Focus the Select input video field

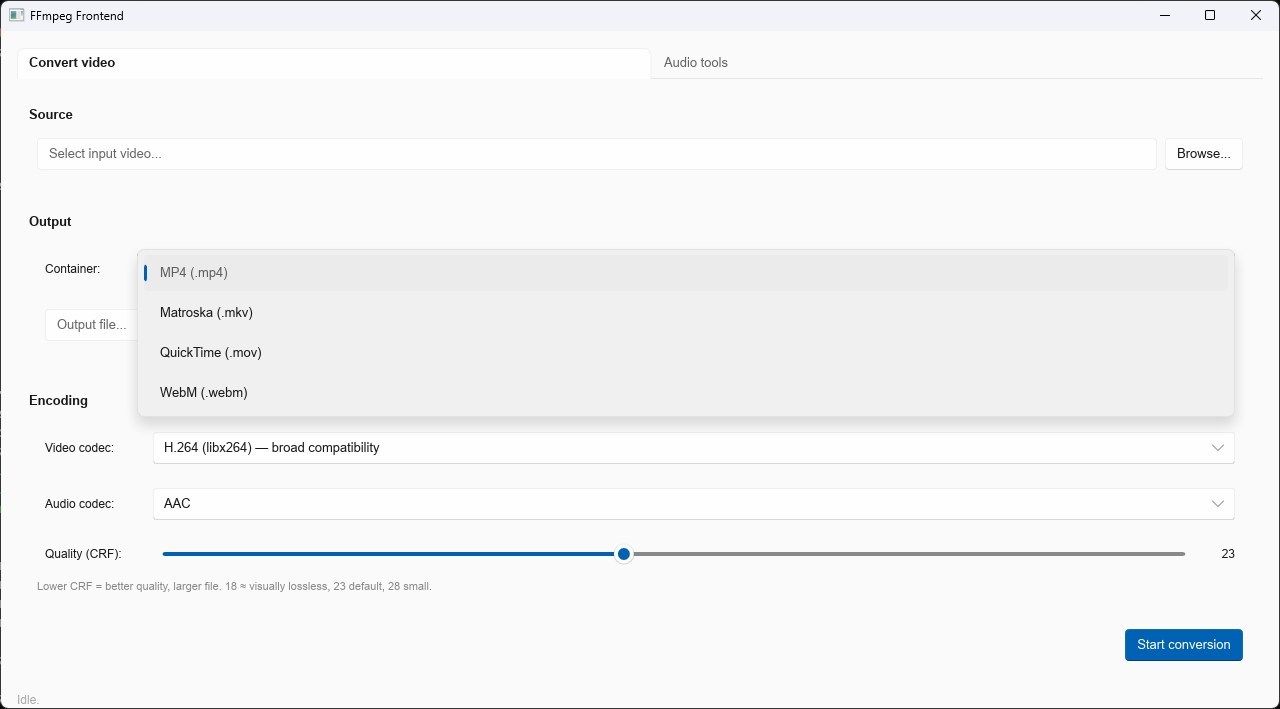(x=597, y=154)
